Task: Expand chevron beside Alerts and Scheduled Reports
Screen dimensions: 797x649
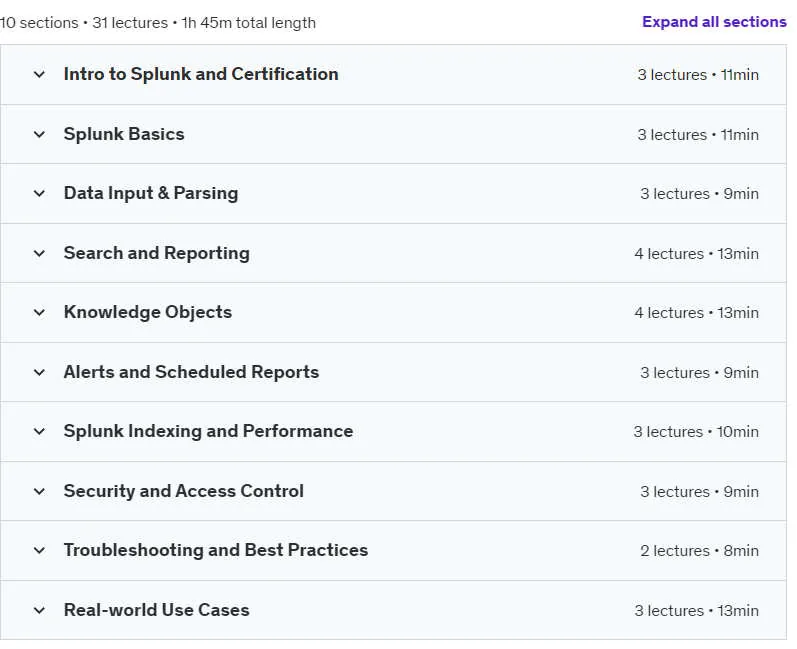Action: [39, 373]
